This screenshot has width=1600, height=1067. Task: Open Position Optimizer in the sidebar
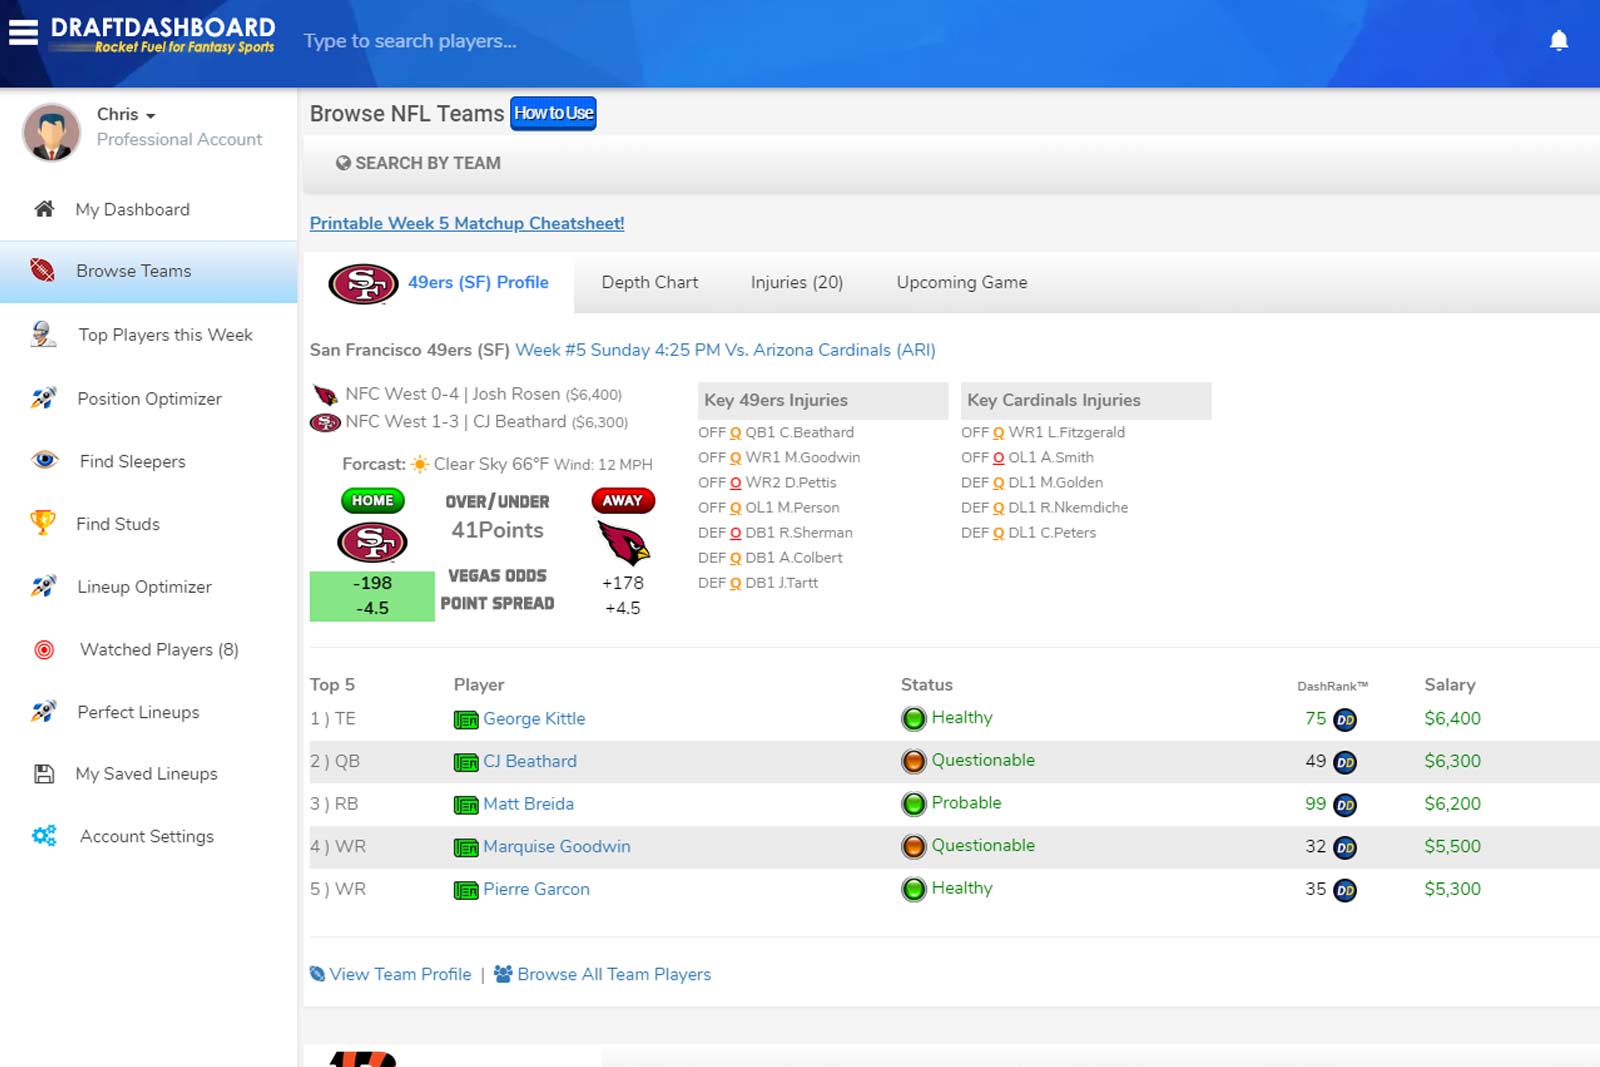point(148,398)
